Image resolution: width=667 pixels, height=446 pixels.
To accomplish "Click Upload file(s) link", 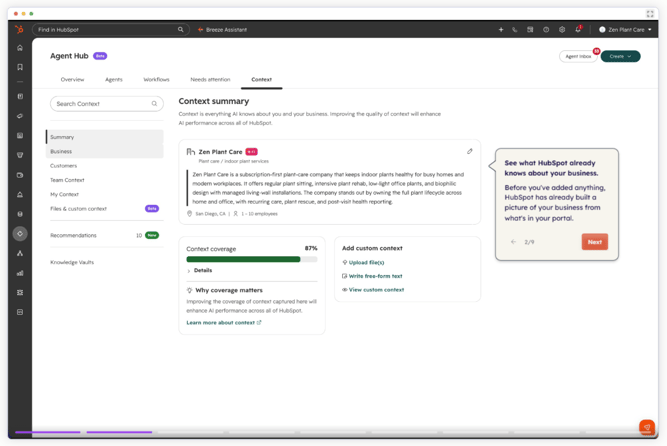I will click(x=363, y=263).
